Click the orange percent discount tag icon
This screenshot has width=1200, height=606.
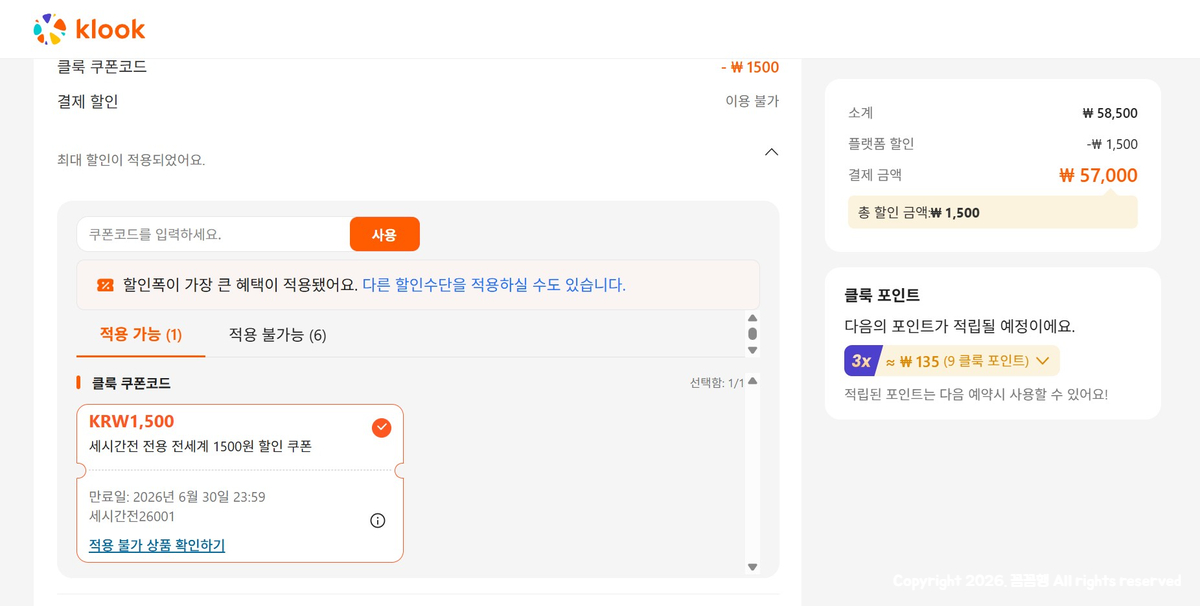[105, 285]
